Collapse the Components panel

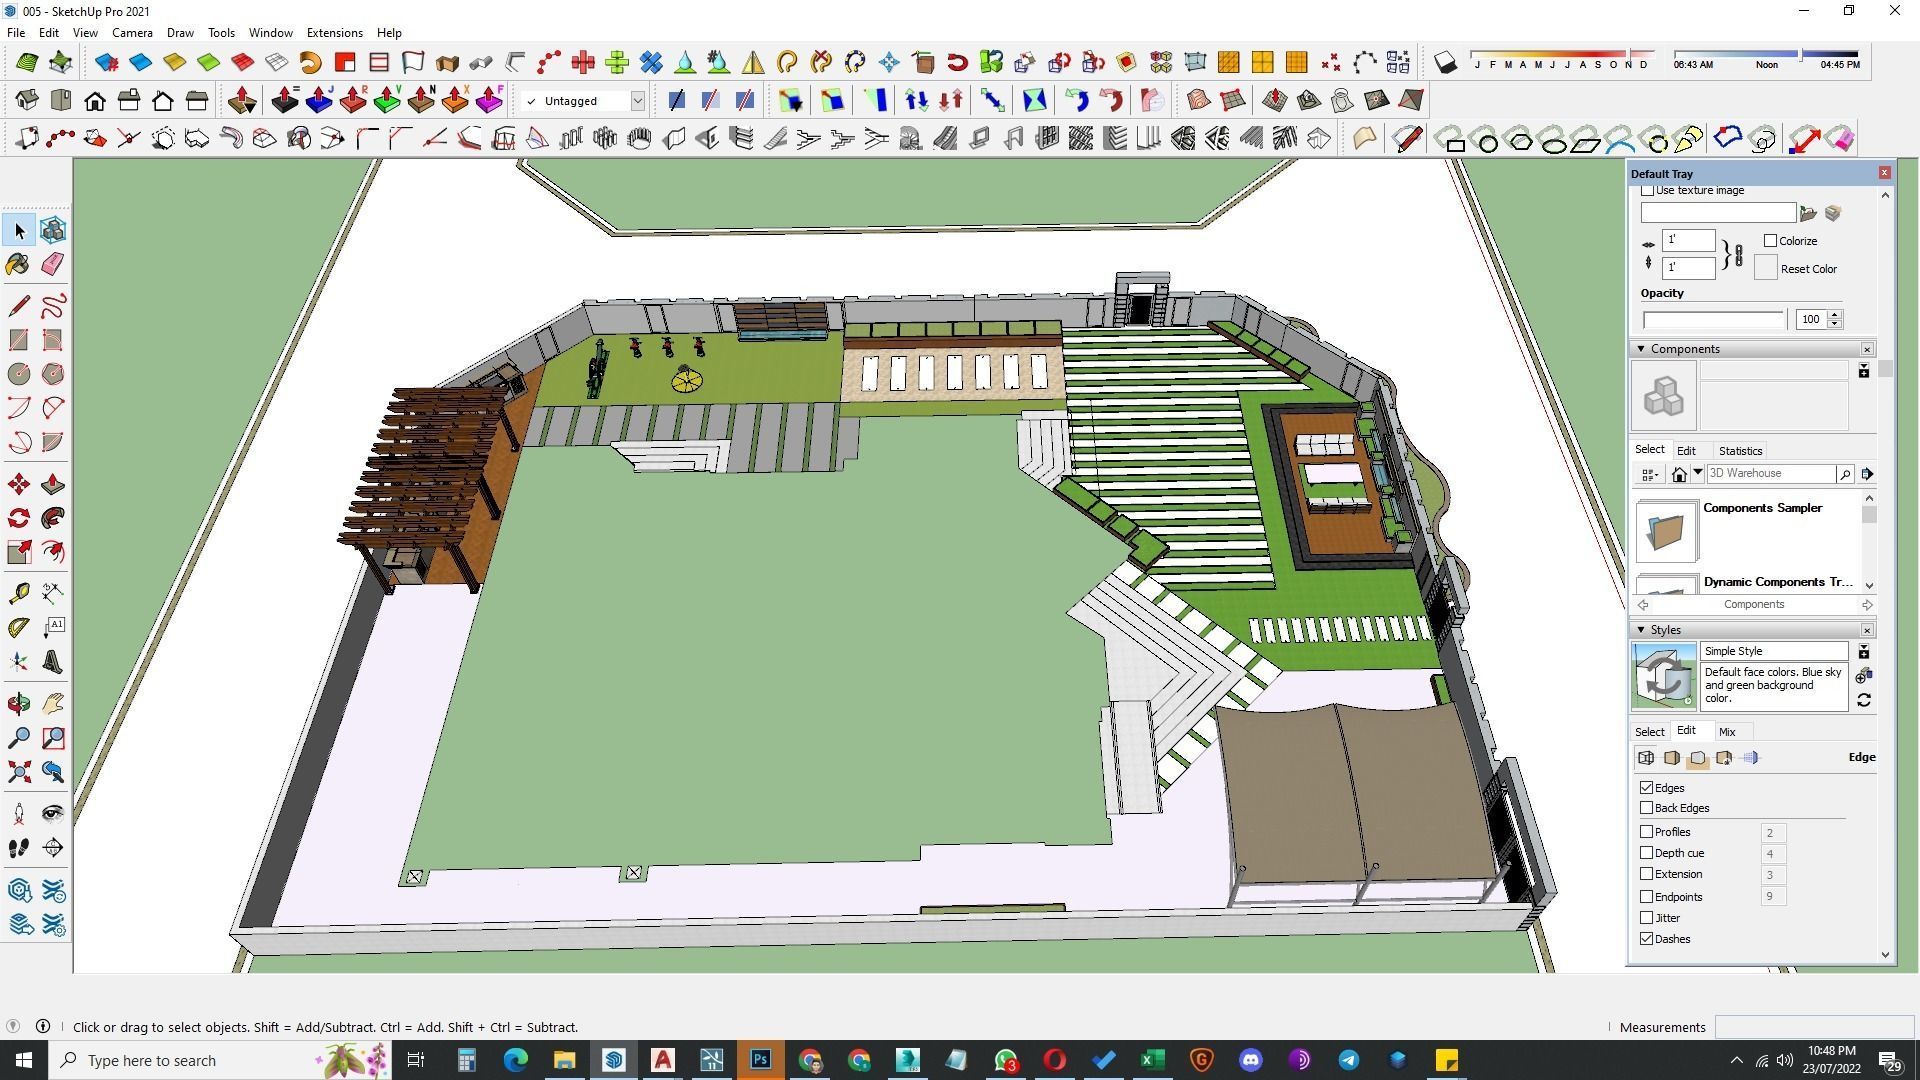[1641, 349]
